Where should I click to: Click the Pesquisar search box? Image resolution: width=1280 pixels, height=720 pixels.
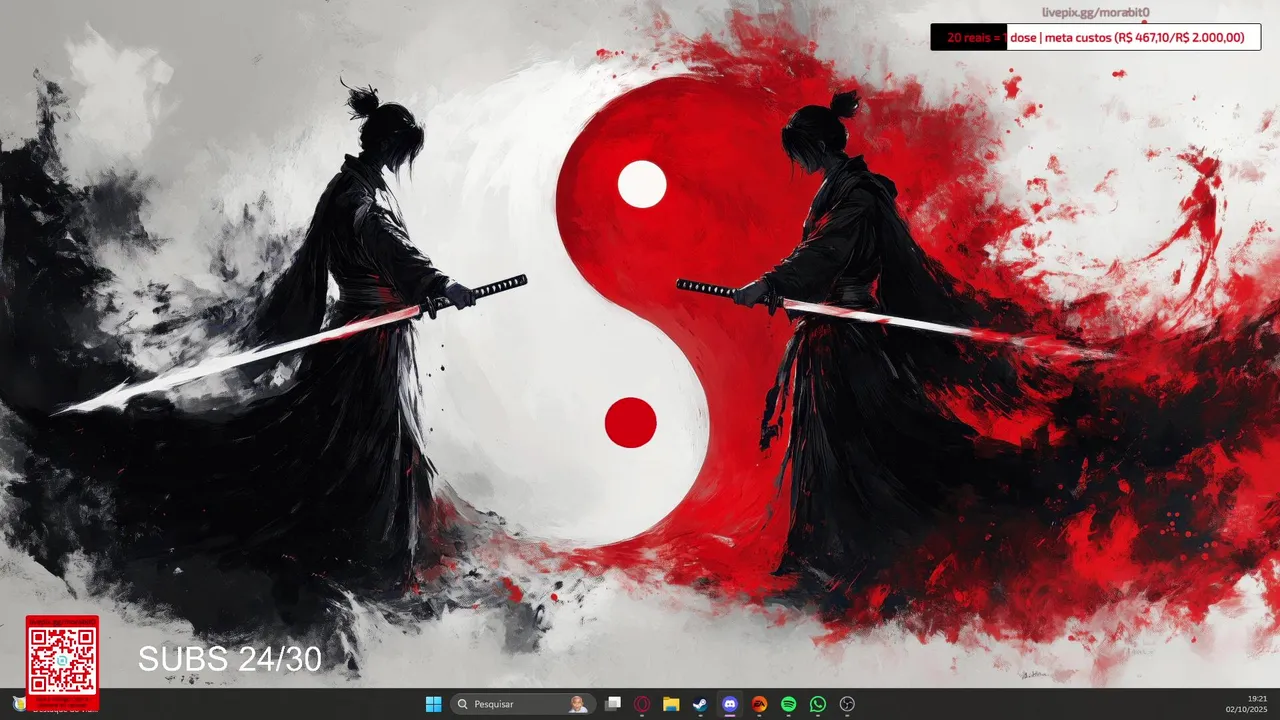coord(523,704)
